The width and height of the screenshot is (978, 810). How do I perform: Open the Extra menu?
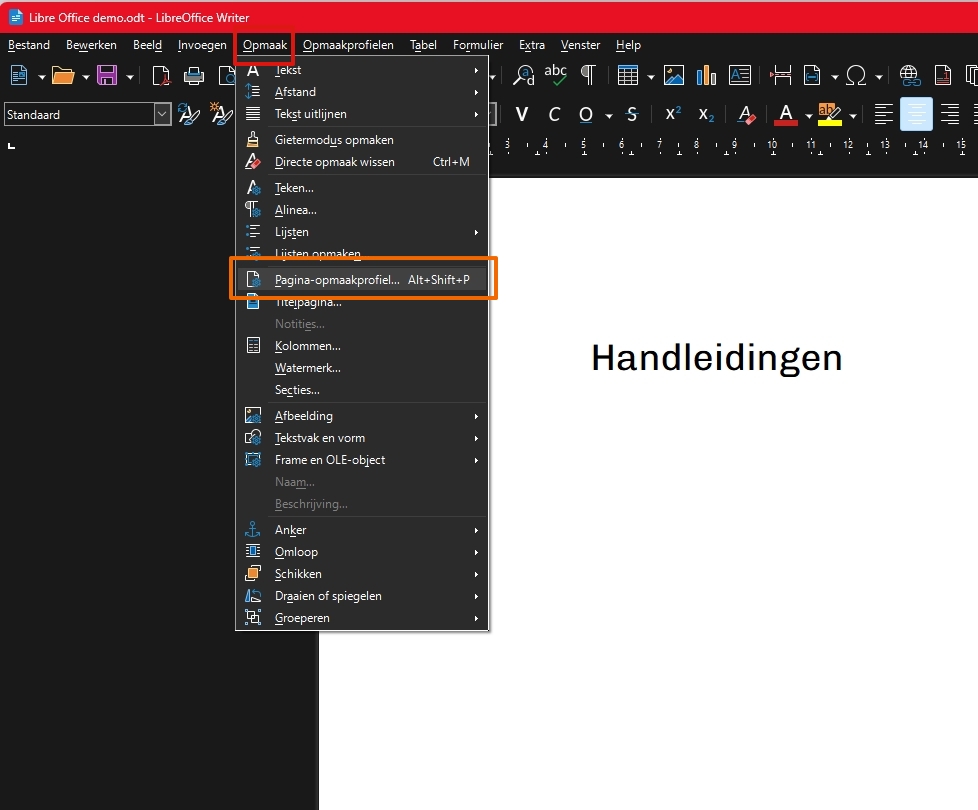point(531,45)
